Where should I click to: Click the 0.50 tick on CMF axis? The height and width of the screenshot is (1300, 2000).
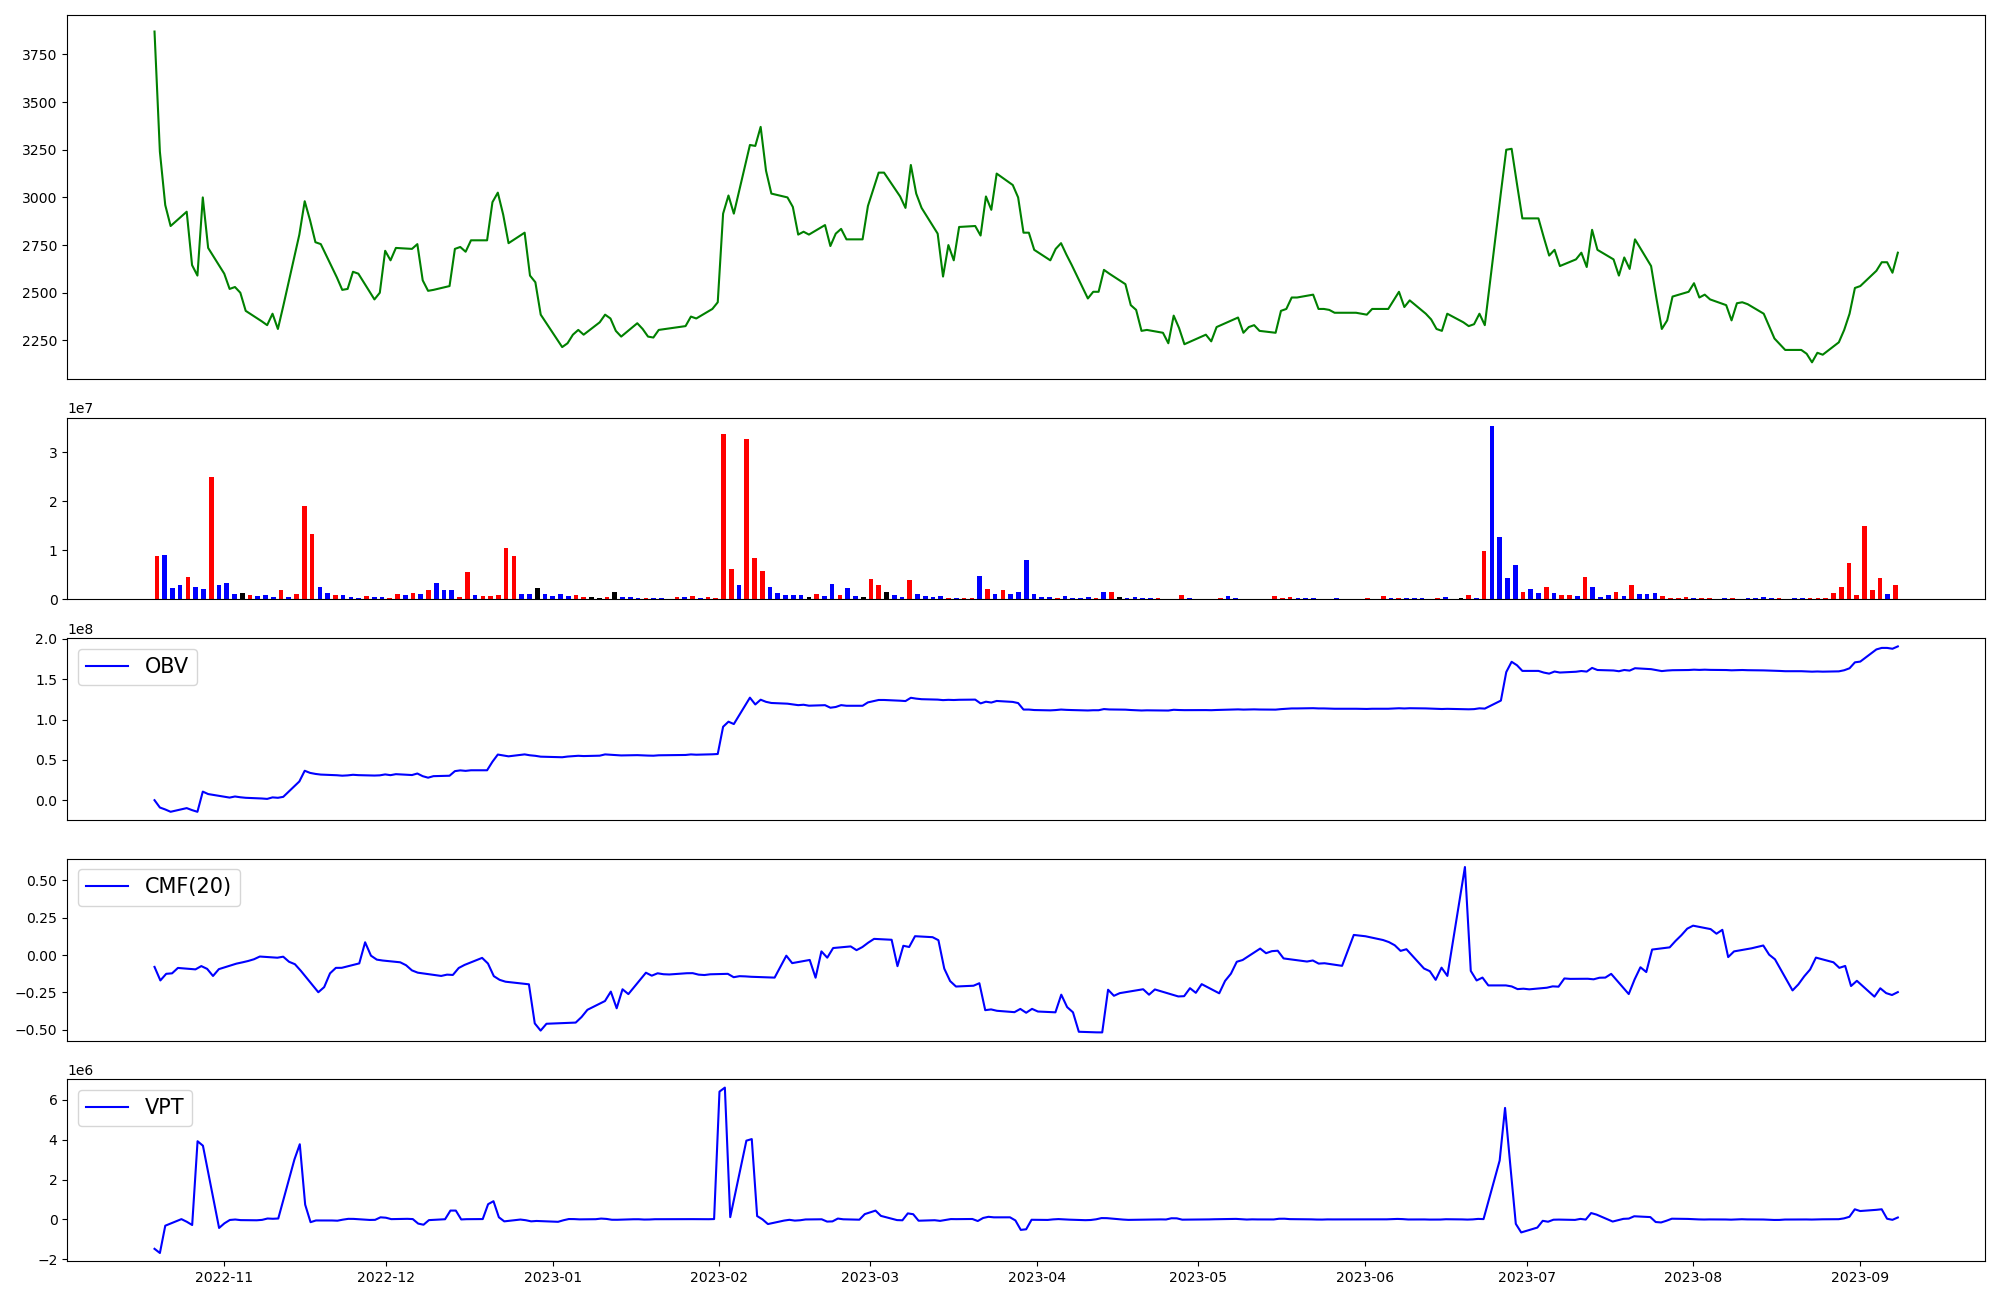point(41,881)
